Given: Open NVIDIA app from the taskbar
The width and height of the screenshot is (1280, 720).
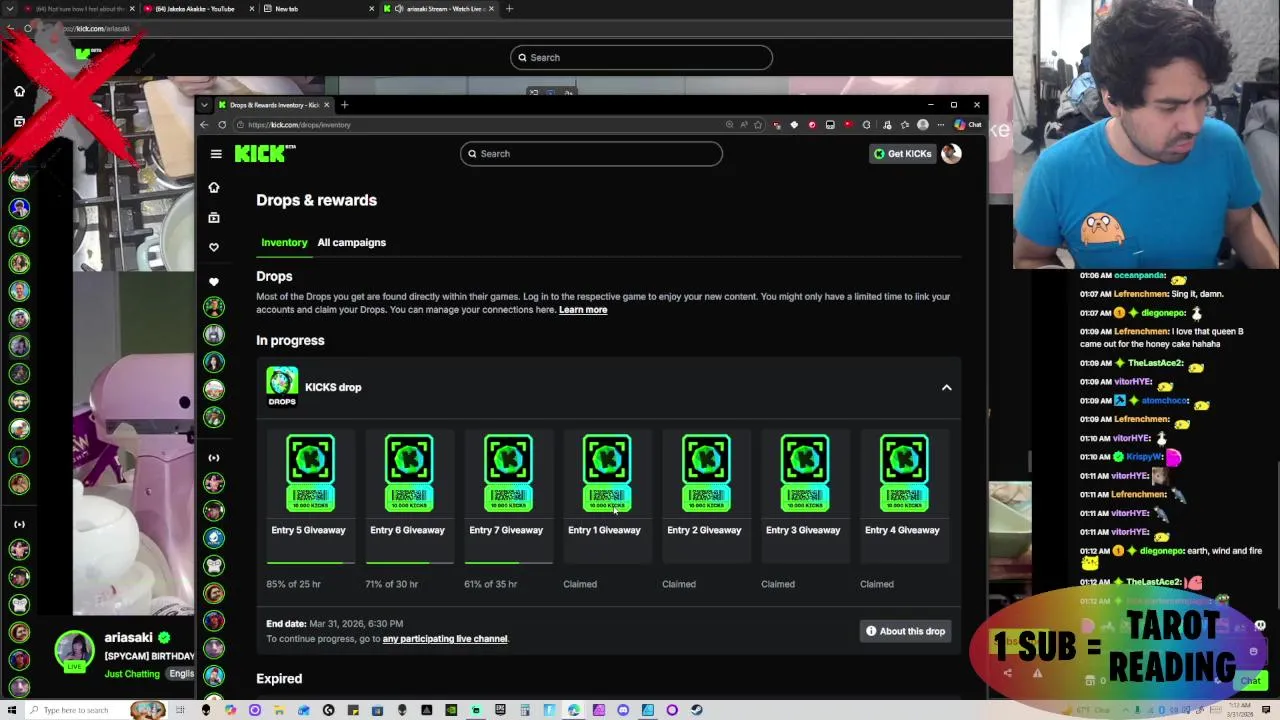Looking at the screenshot, I should (451, 710).
